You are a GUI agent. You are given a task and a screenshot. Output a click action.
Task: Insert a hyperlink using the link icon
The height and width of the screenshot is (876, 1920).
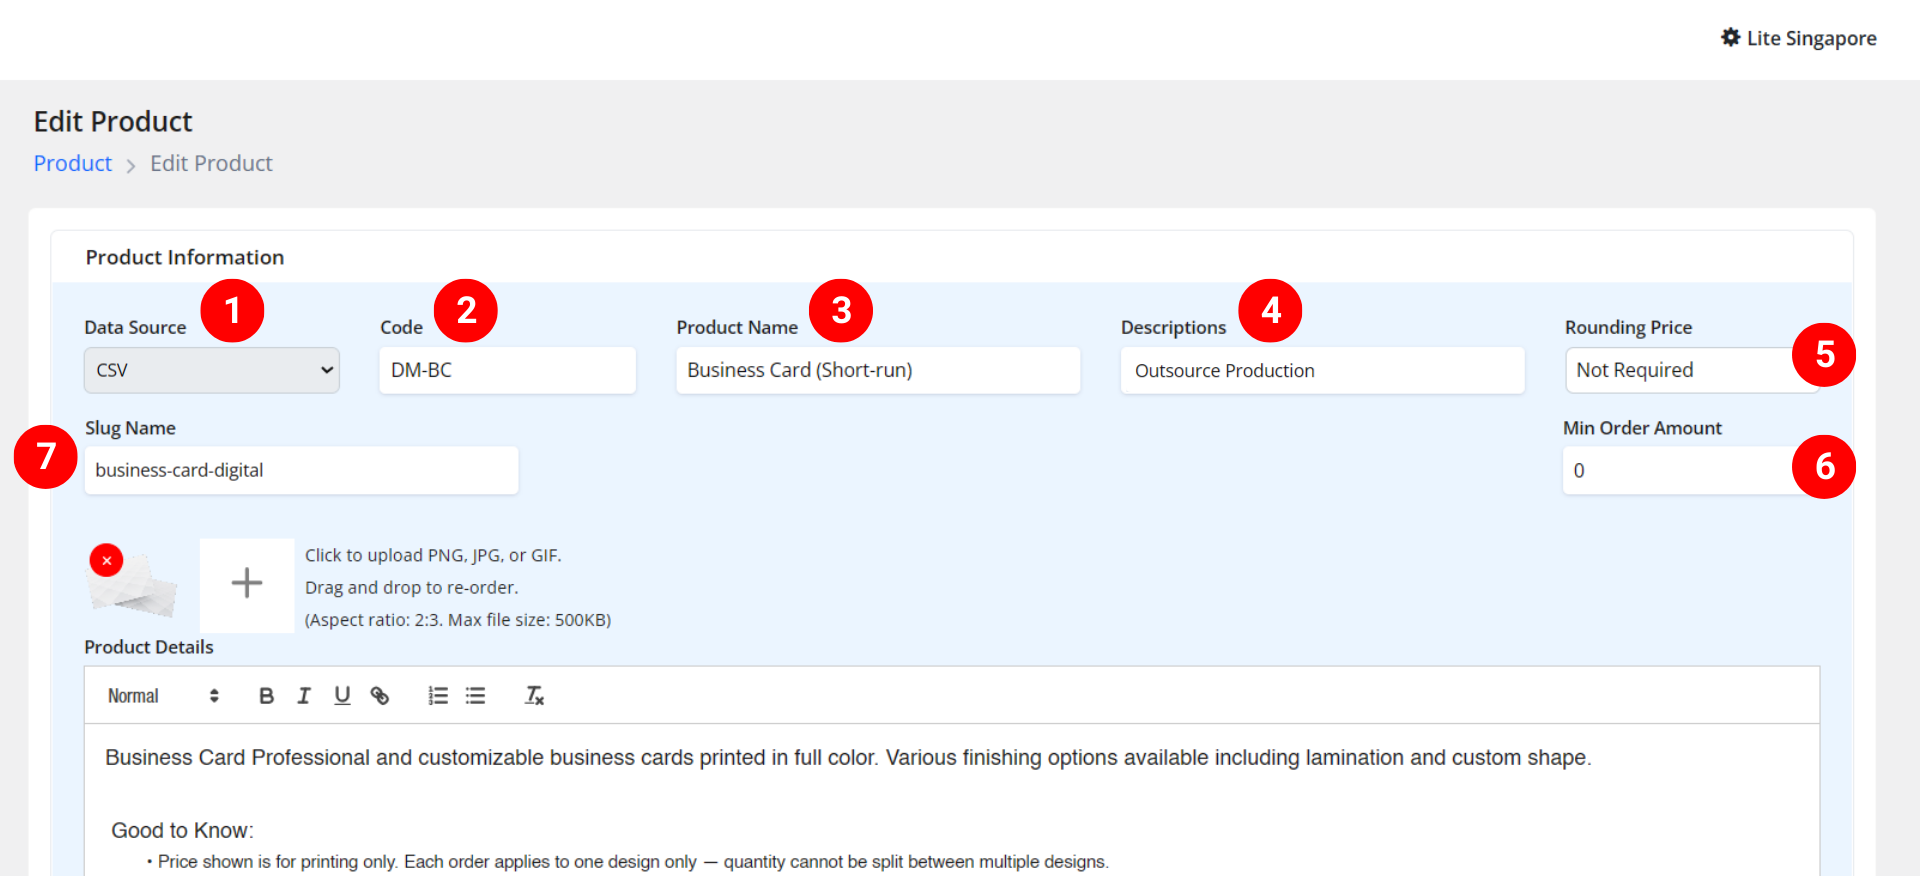pos(380,696)
